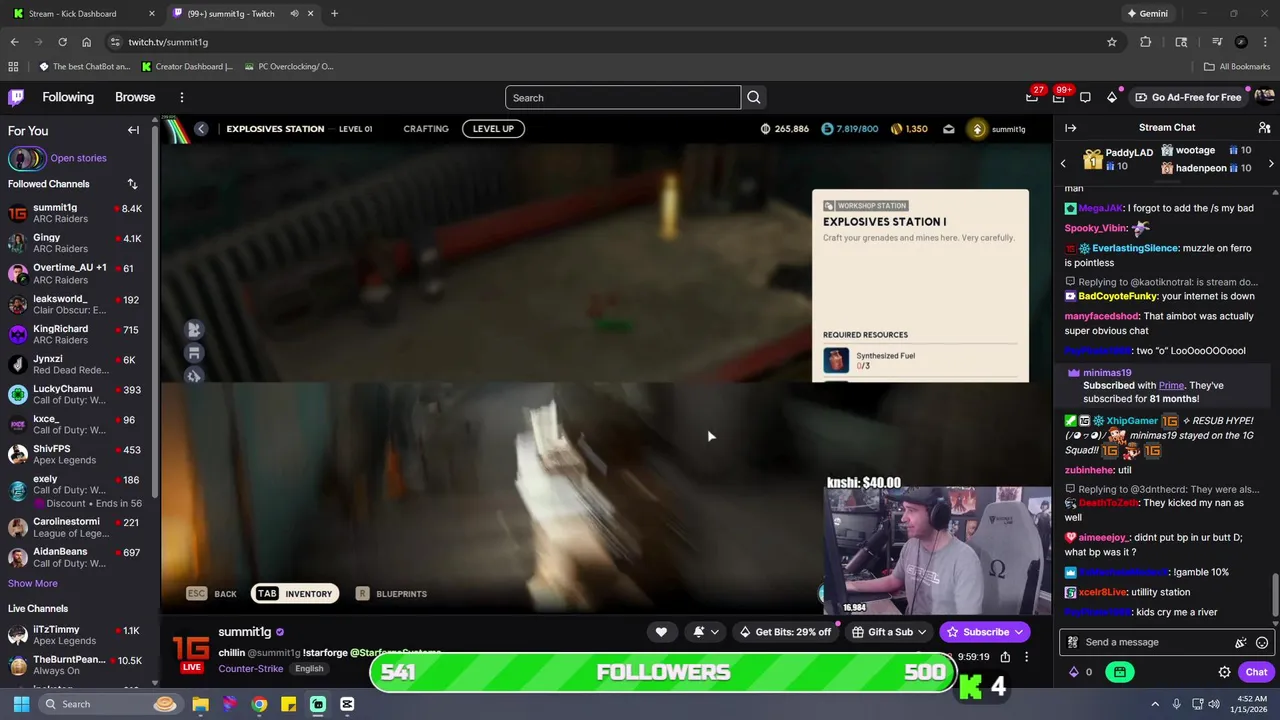The image size is (1280, 720).
Task: Open the notification bell dropdown for summit1g
Action: pyautogui.click(x=704, y=631)
